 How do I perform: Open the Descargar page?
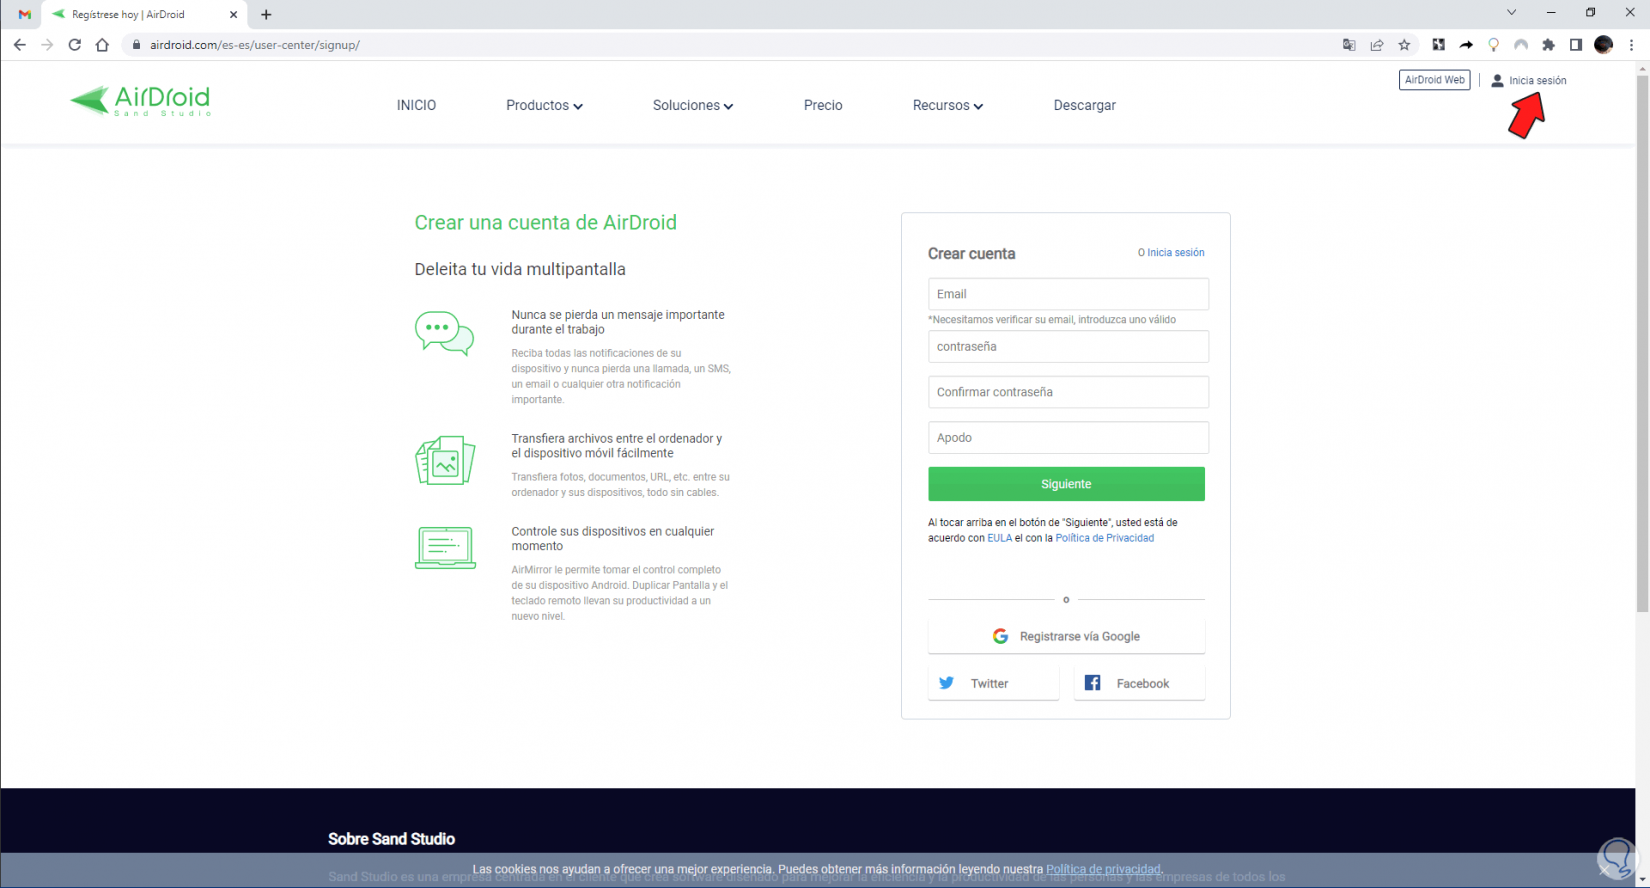point(1084,105)
